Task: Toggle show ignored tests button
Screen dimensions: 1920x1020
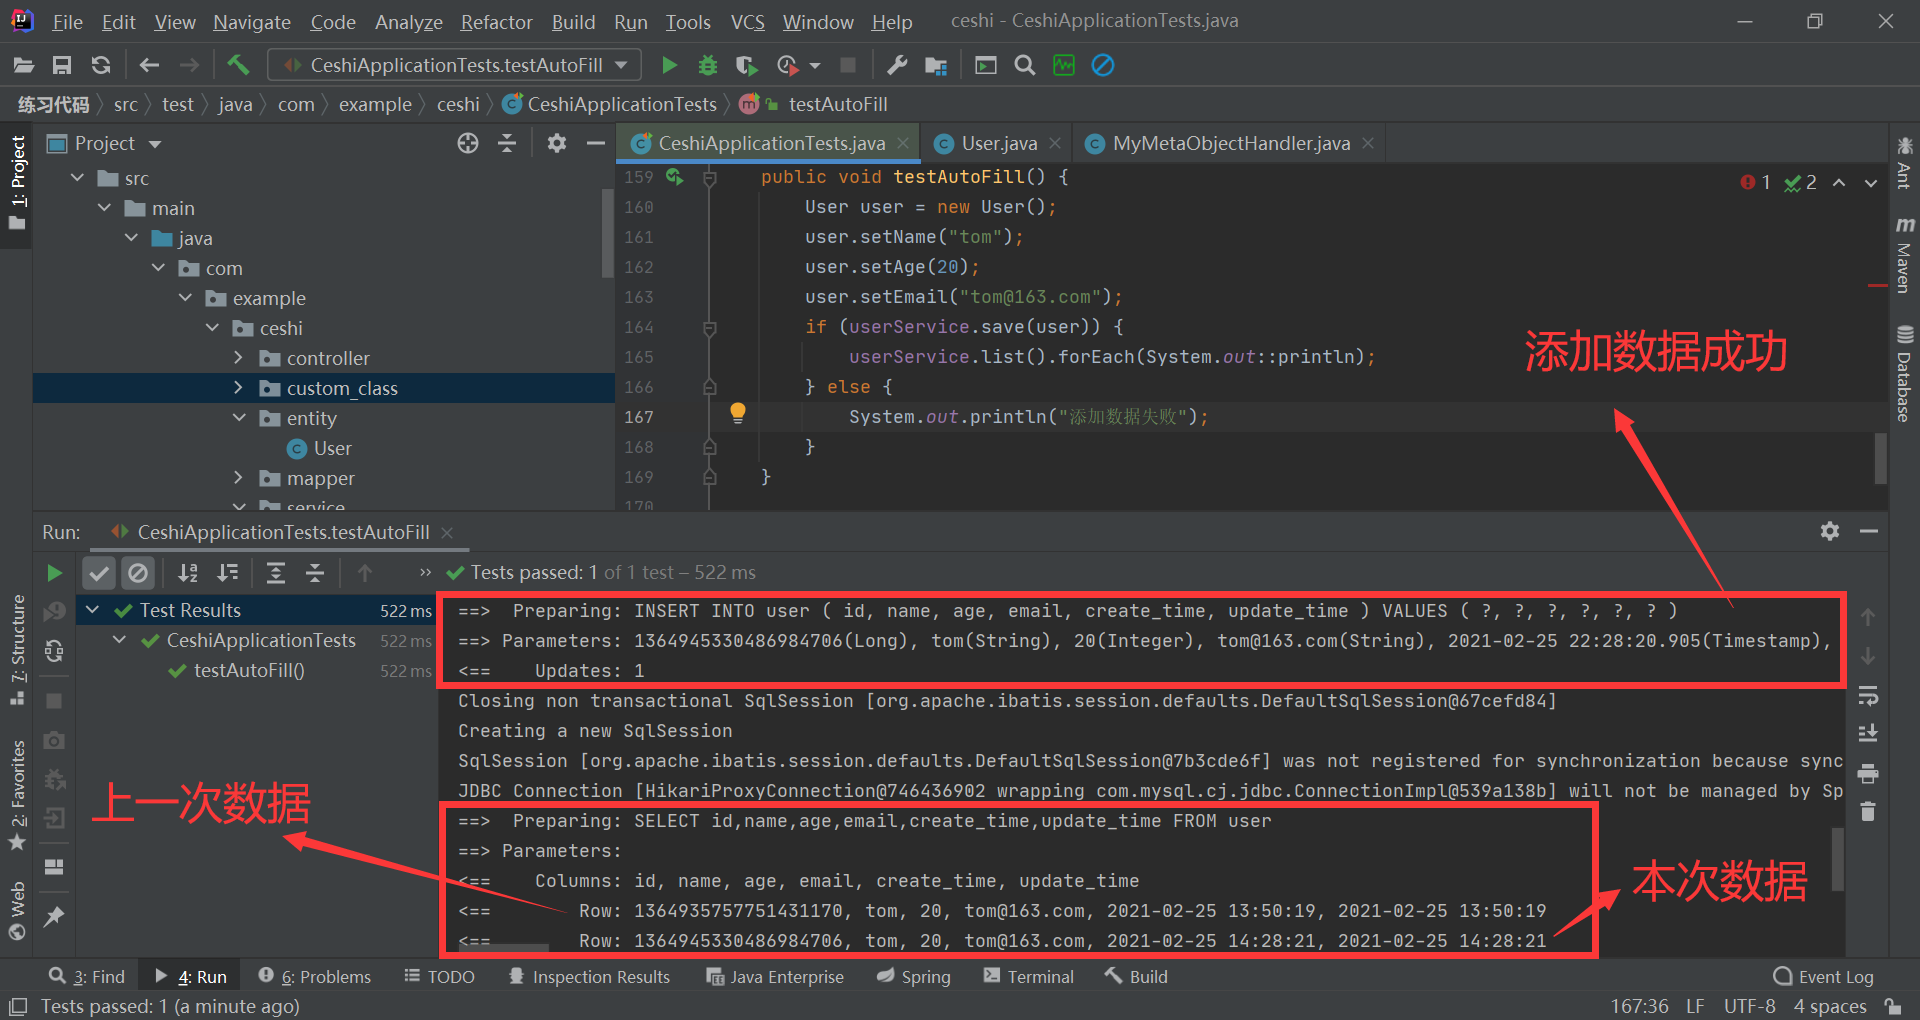Action: click(x=138, y=572)
